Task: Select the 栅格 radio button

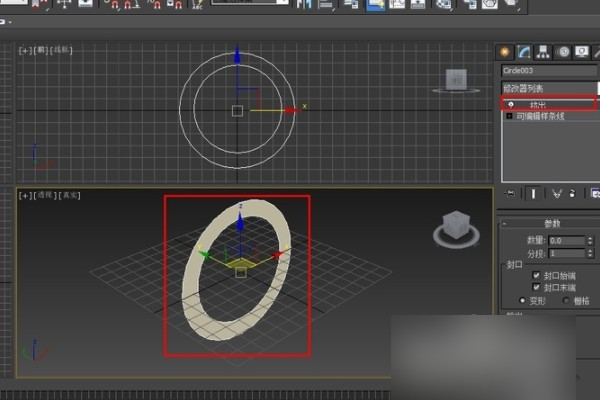Action: [x=566, y=300]
